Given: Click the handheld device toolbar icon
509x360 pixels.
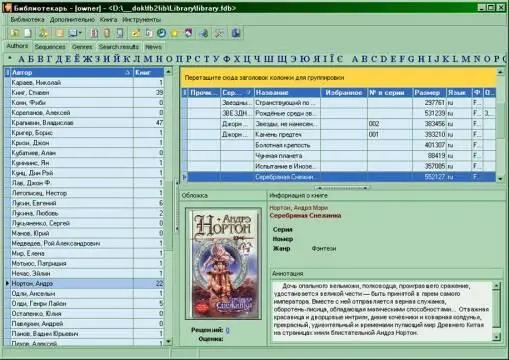Looking at the screenshot, I should click(x=120, y=33).
